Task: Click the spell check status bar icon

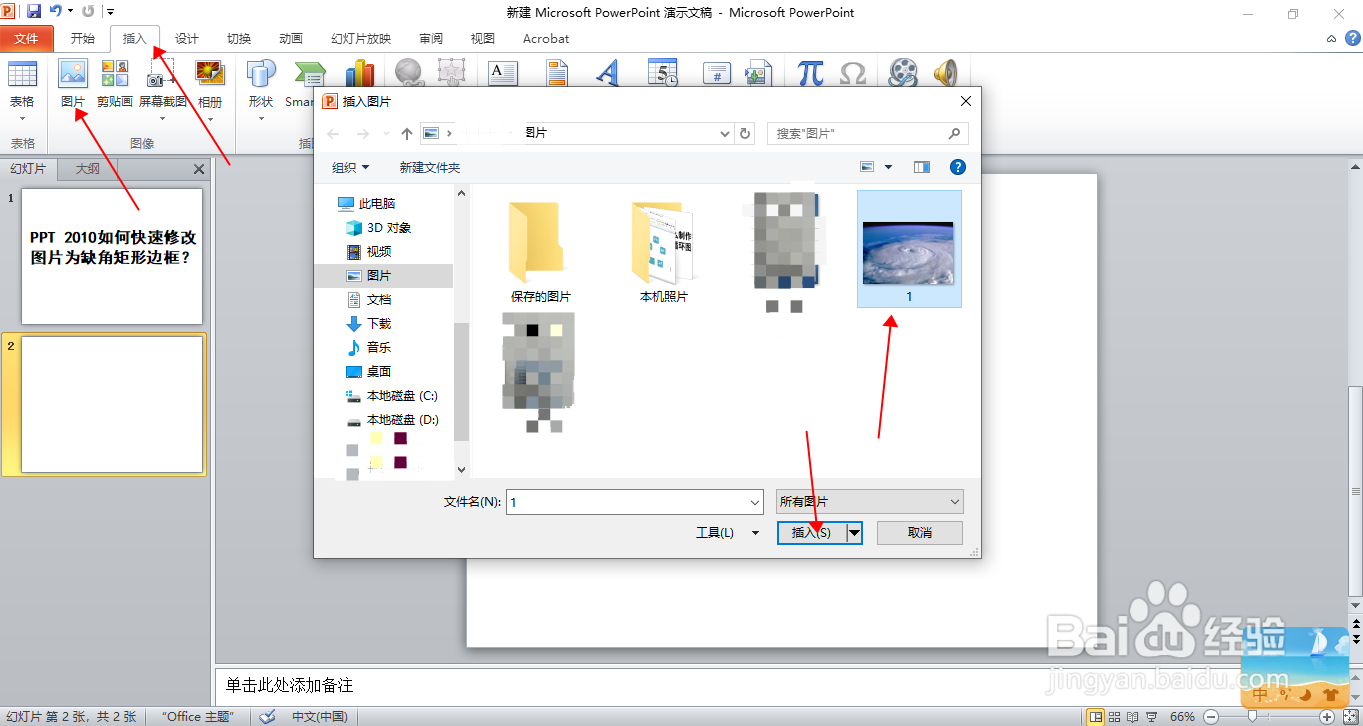Action: pyautogui.click(x=267, y=716)
